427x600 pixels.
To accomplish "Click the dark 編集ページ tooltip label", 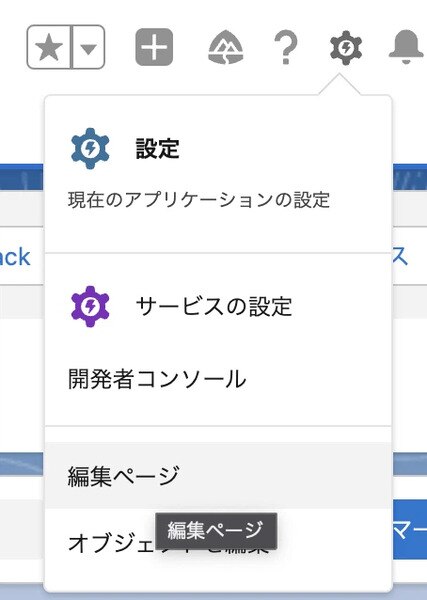I will coord(216,531).
